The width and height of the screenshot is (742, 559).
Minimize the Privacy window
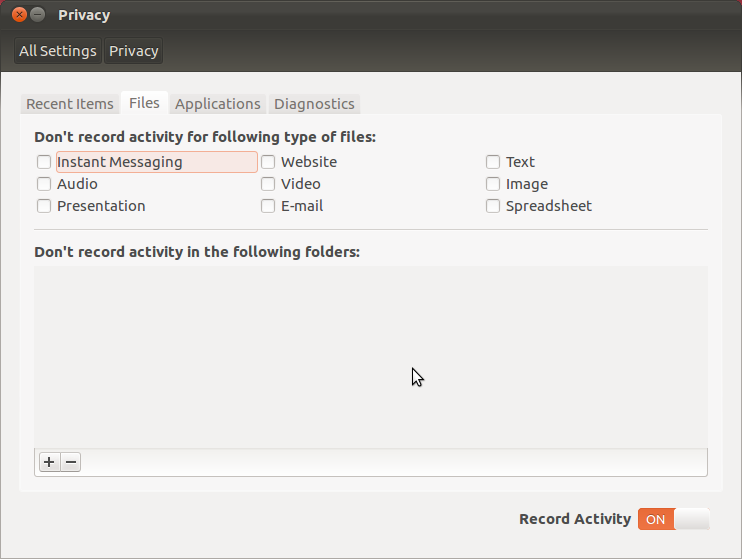click(38, 15)
